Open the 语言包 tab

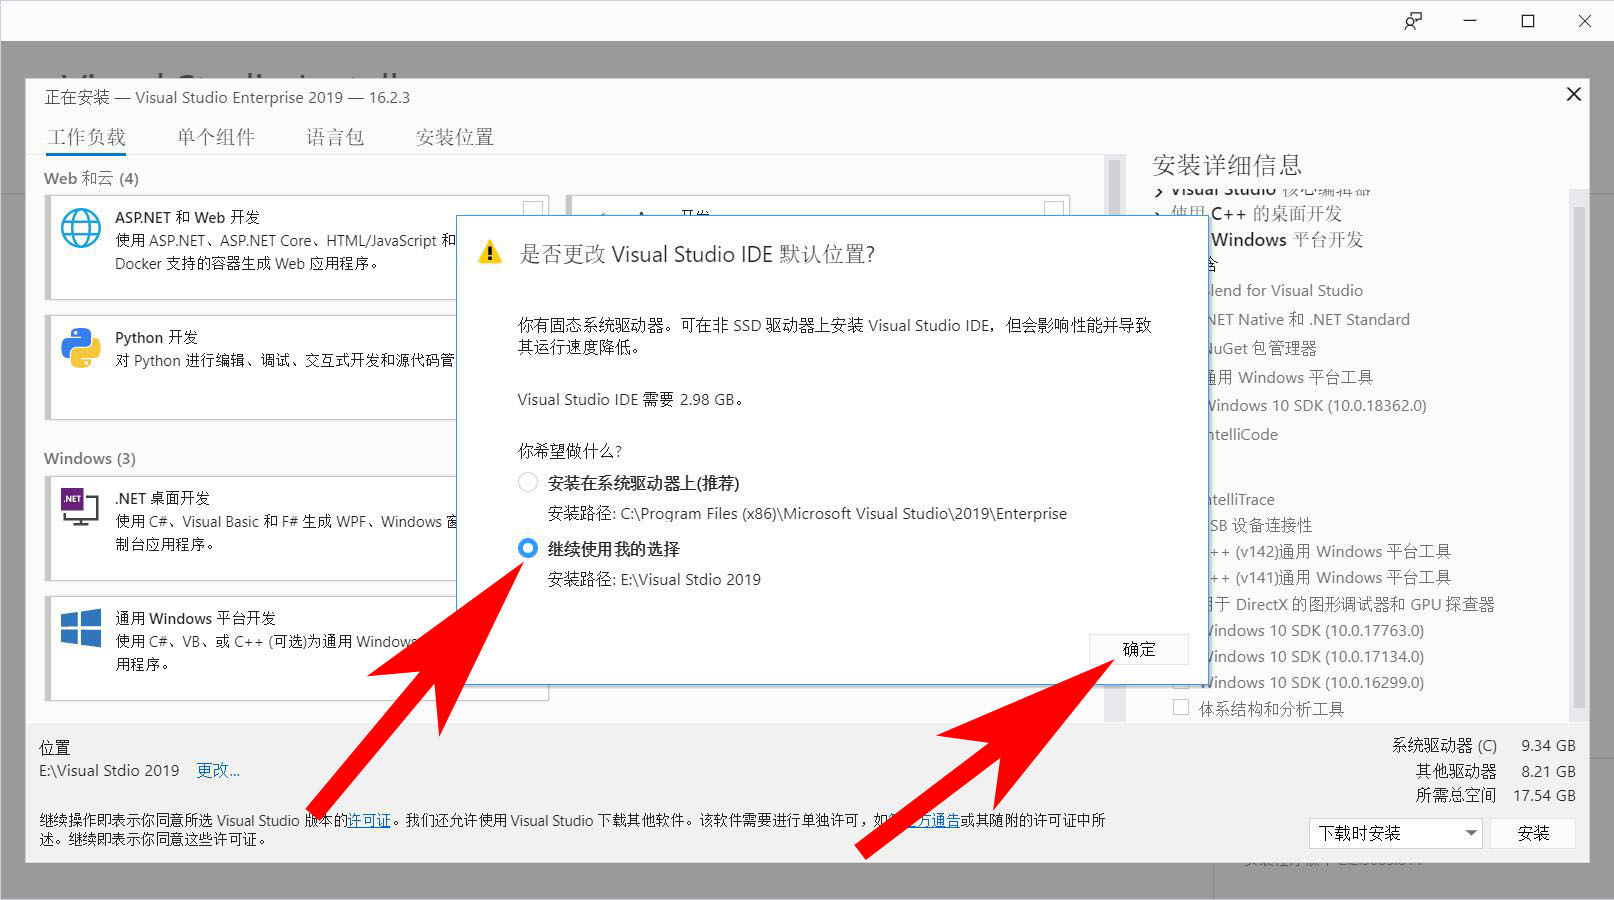pyautogui.click(x=334, y=137)
